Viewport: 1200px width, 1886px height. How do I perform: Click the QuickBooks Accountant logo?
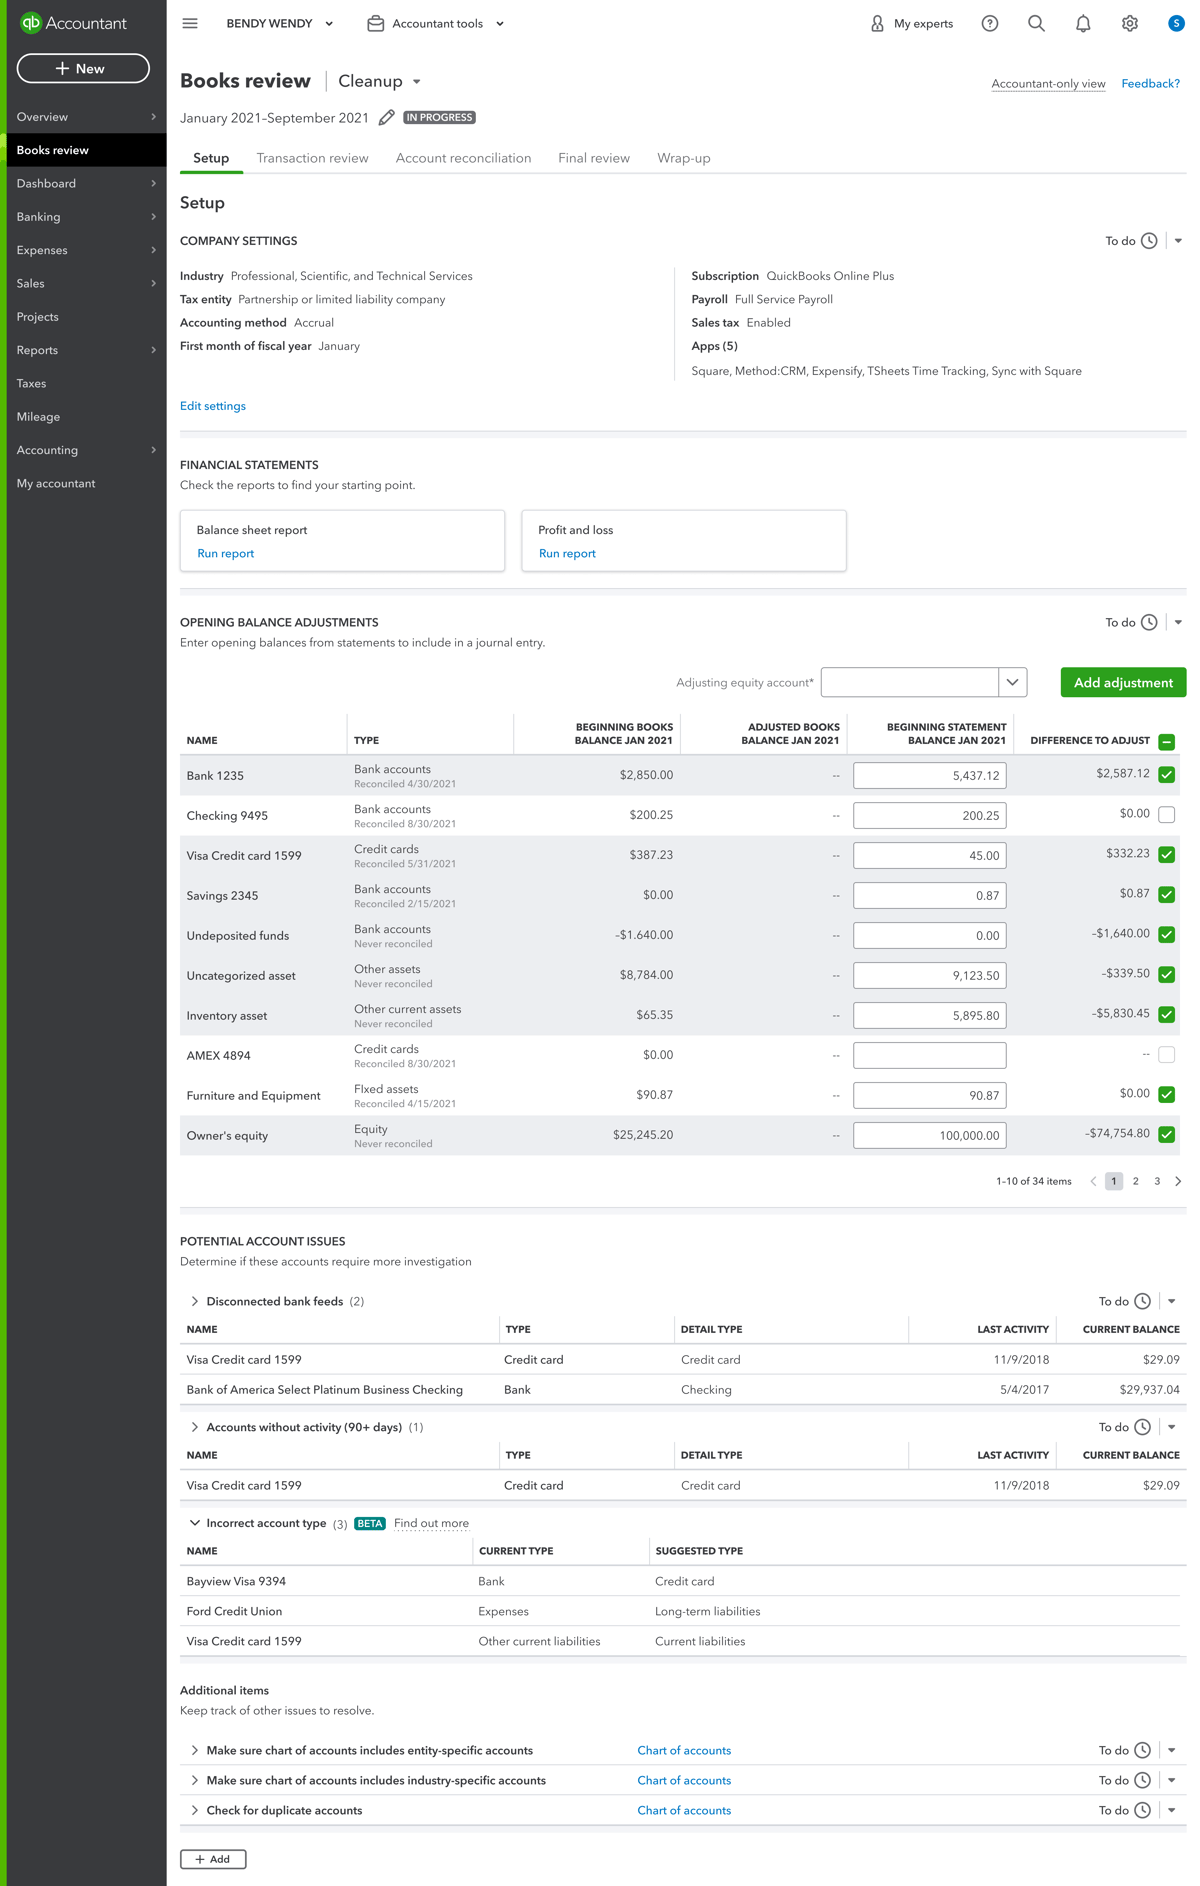coord(74,23)
